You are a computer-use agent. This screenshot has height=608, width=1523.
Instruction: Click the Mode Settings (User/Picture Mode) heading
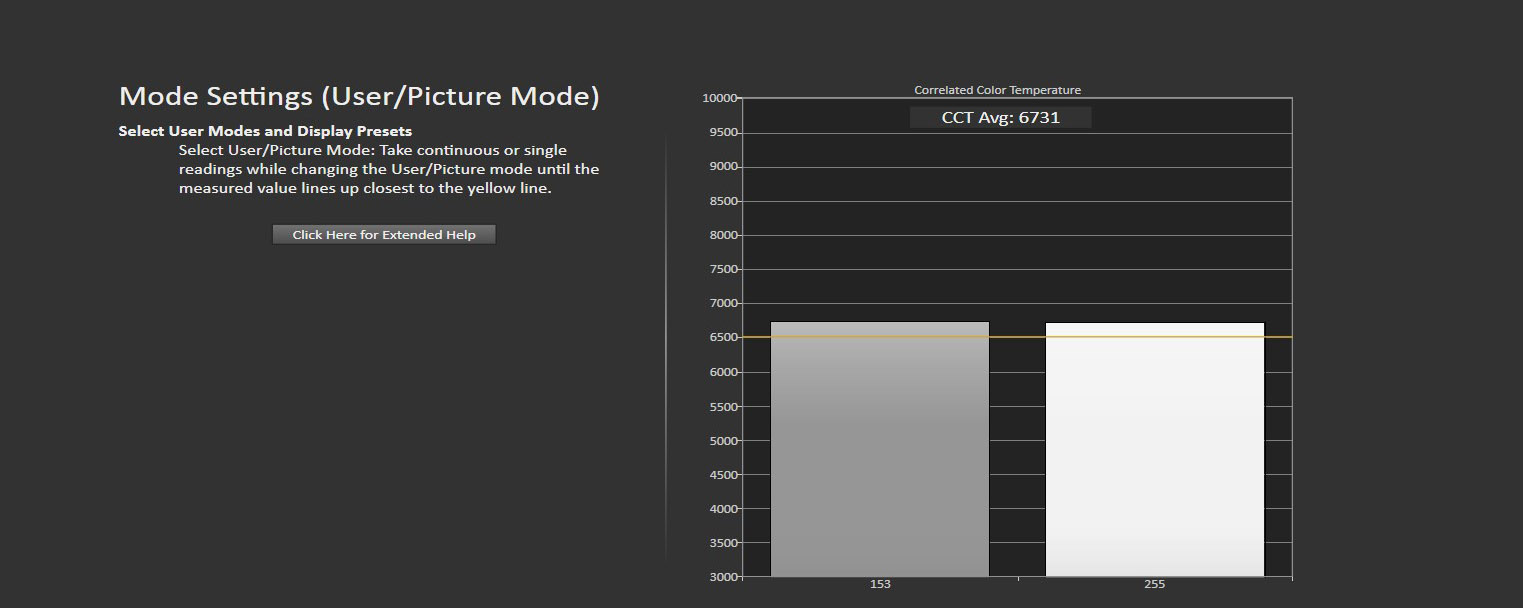click(359, 96)
